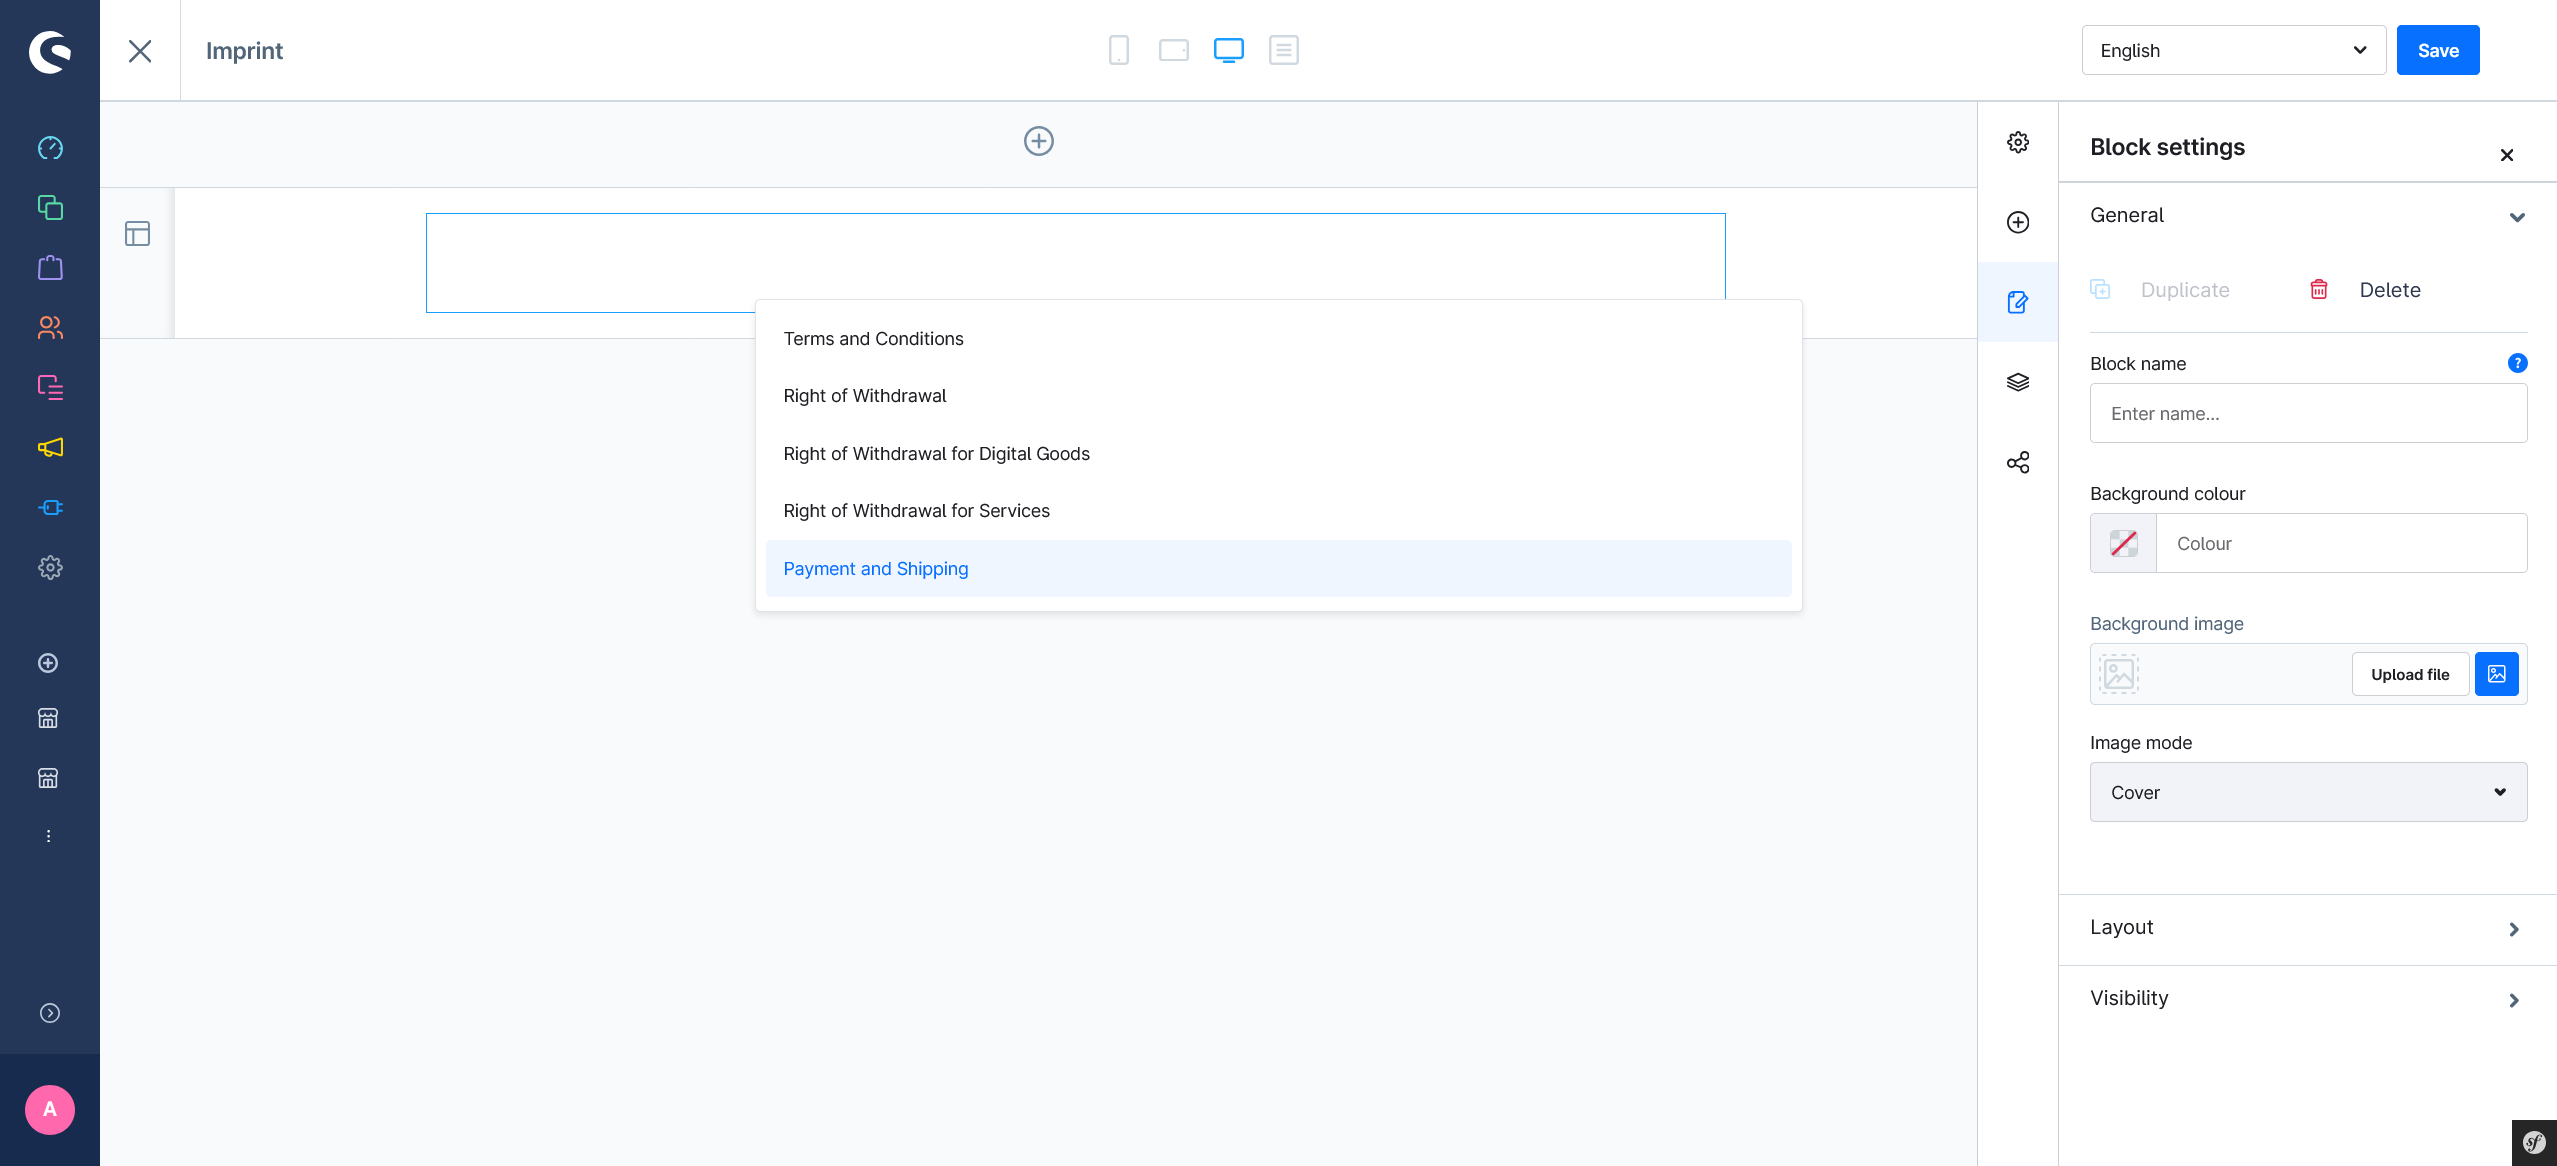This screenshot has height=1166, width=2557.
Task: Expand the Layout section
Action: pos(2307,928)
